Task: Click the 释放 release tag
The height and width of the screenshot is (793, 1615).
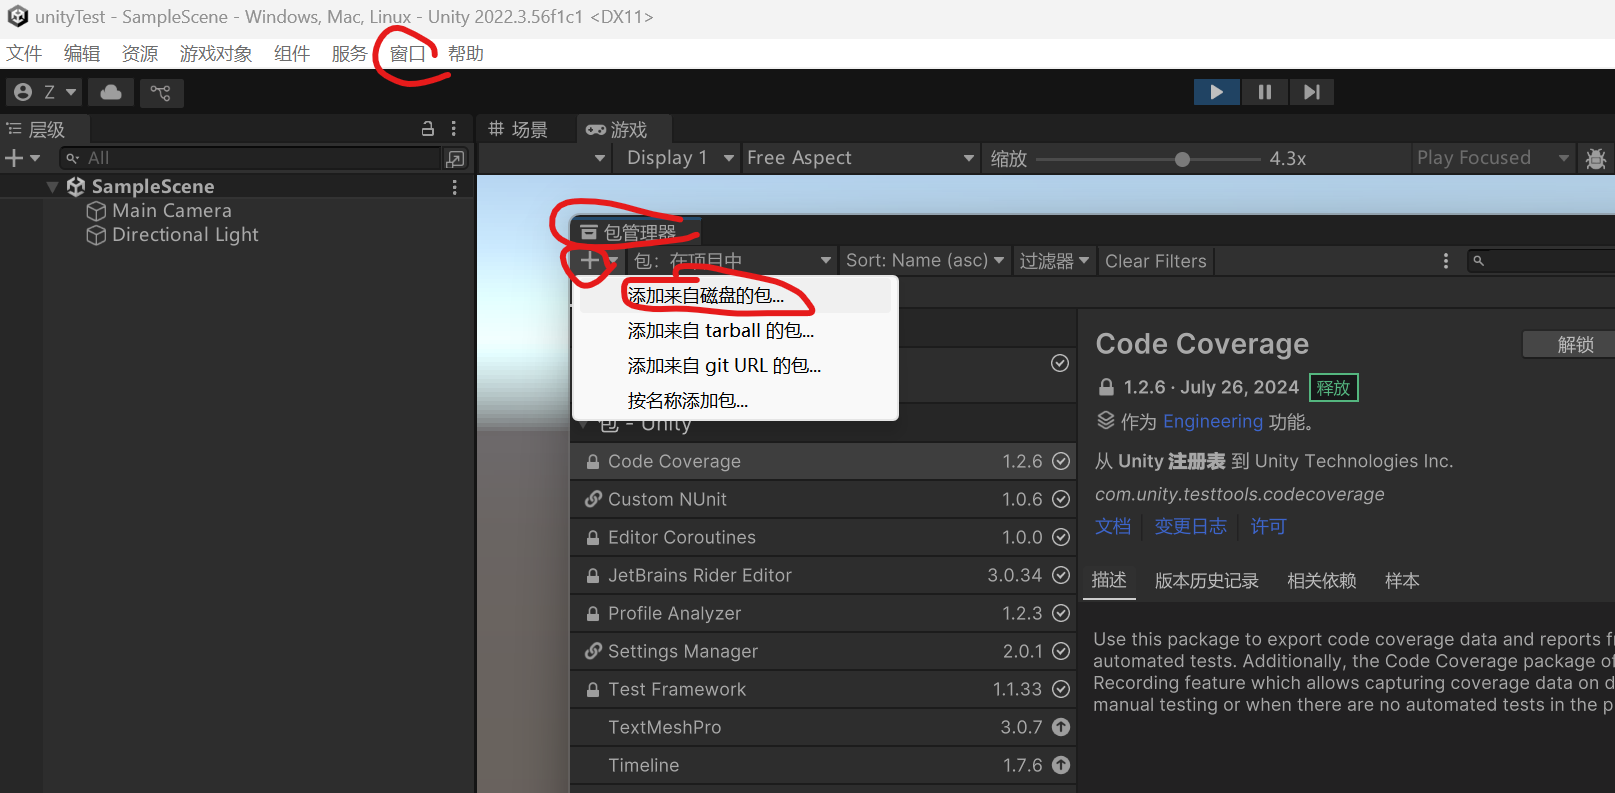Action: point(1333,388)
